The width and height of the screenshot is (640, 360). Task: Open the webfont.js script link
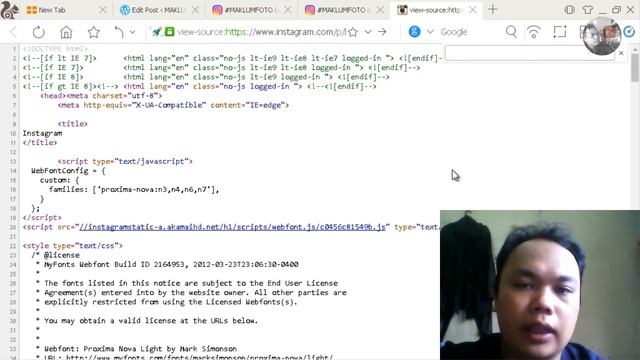coord(232,227)
